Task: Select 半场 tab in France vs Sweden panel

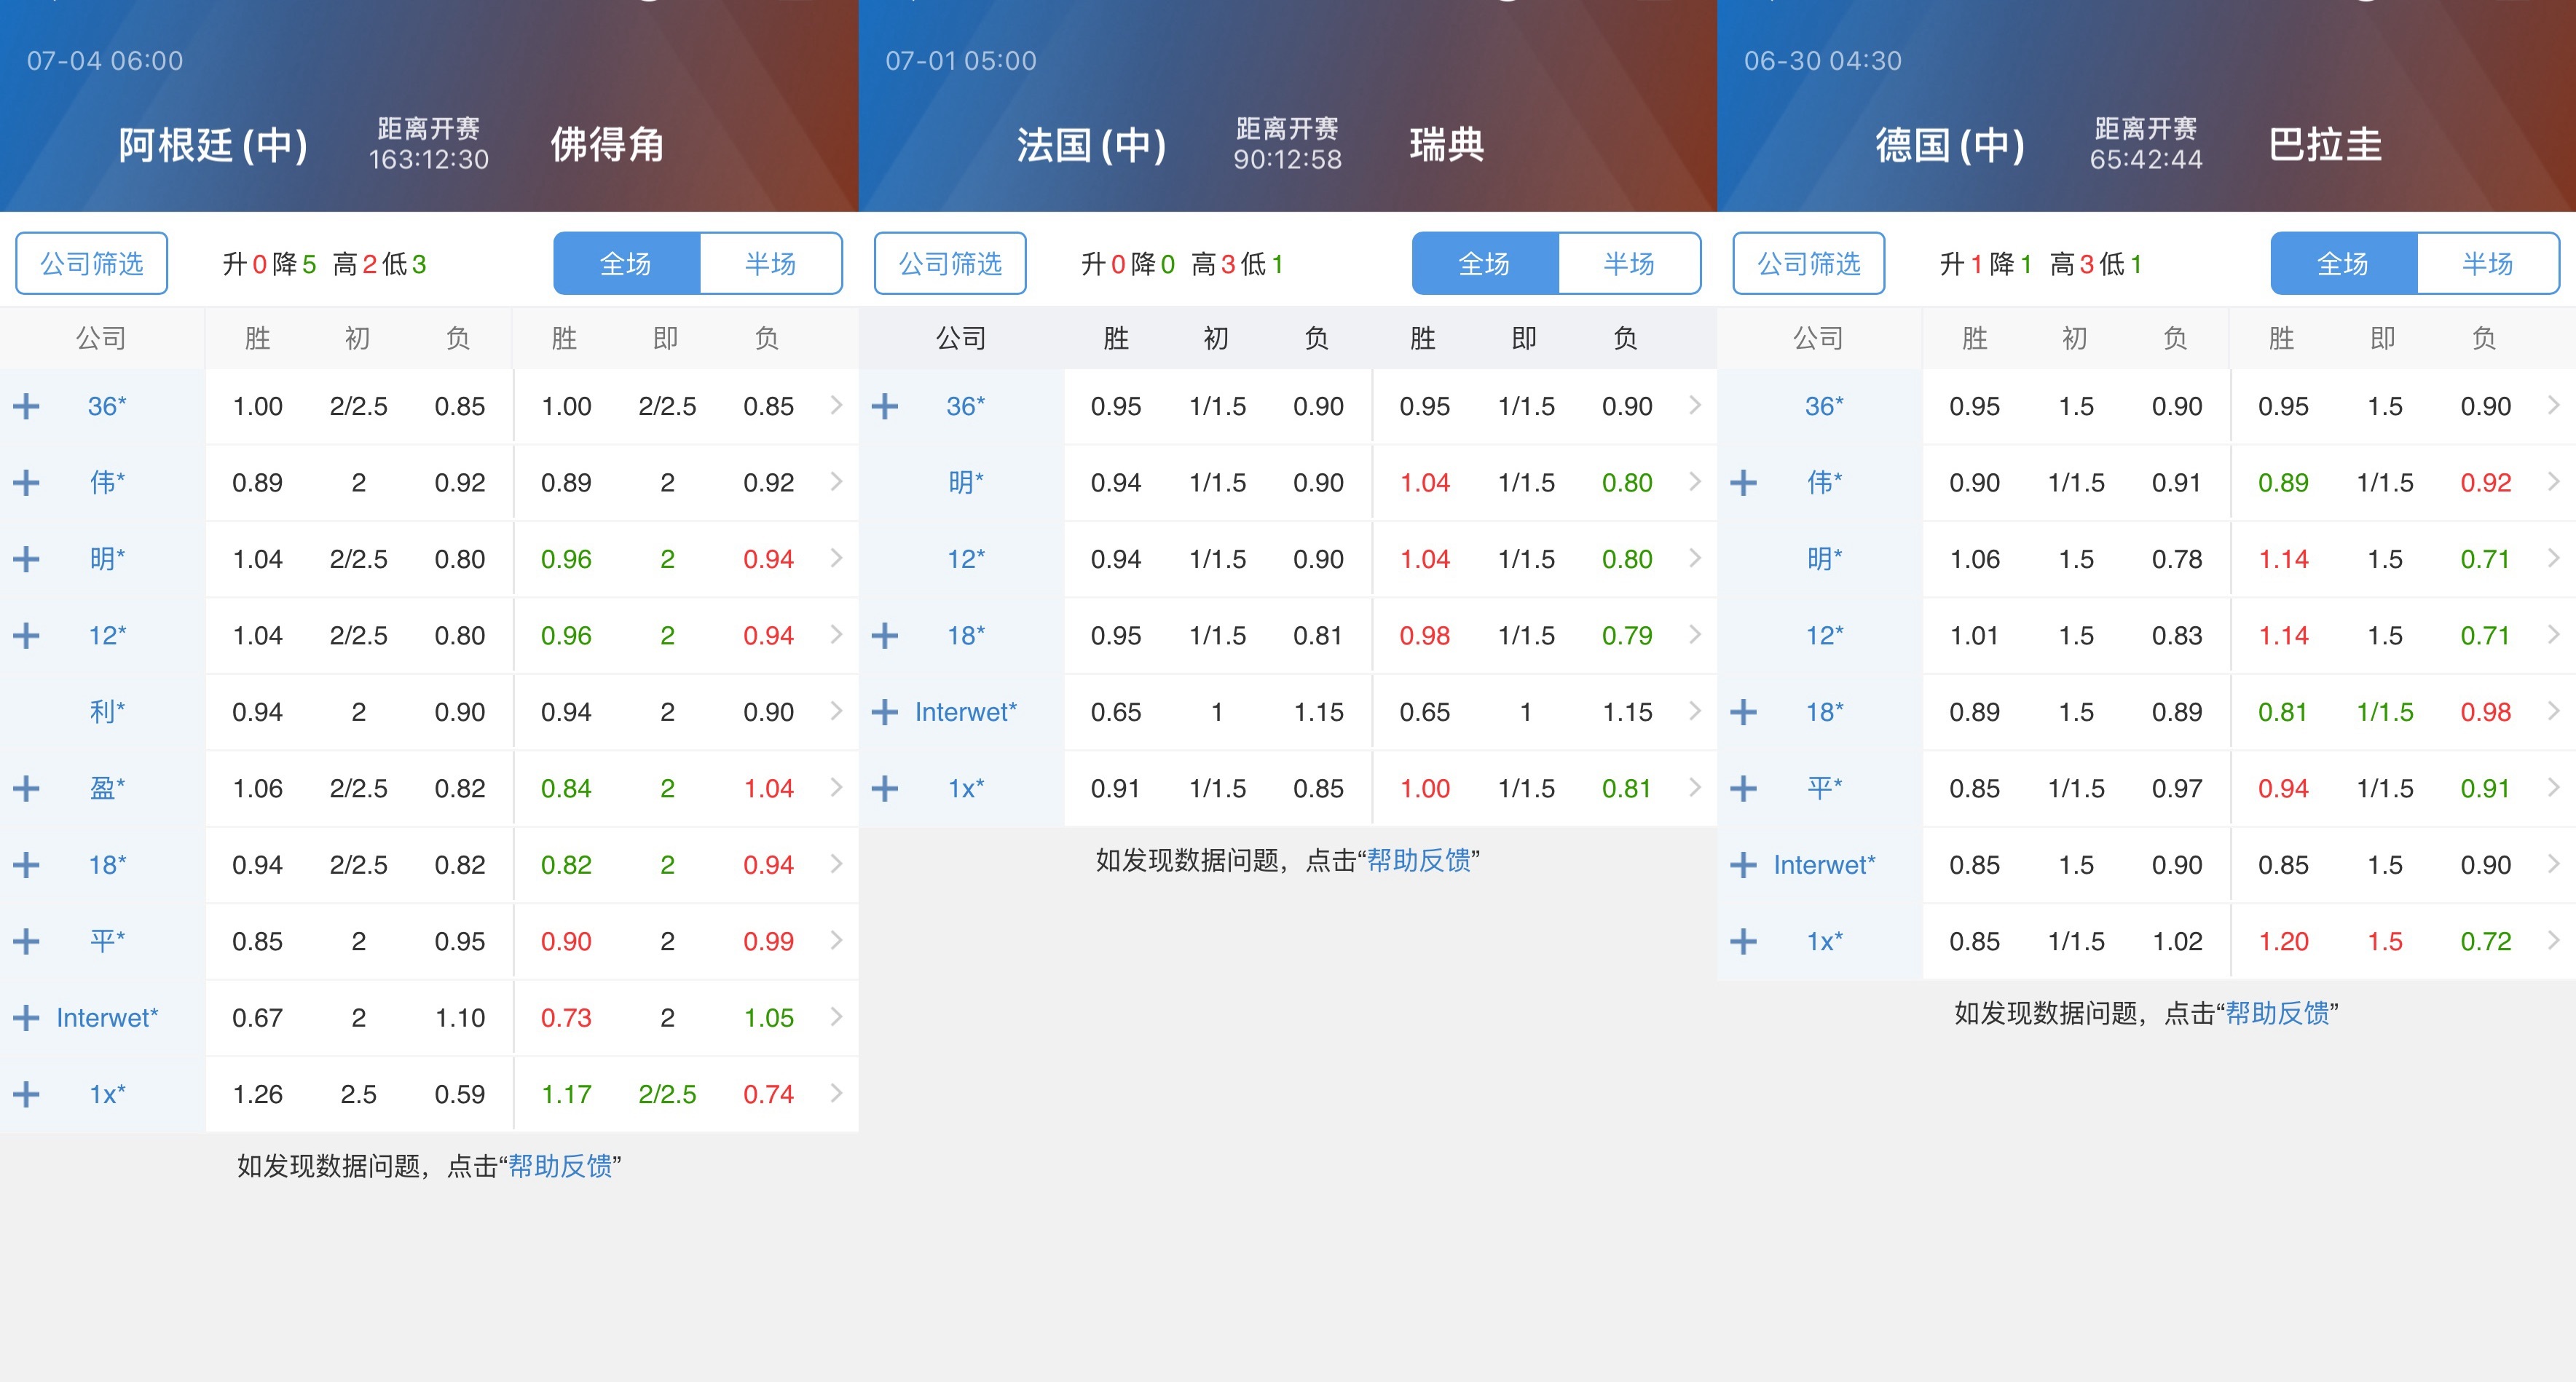Action: click(x=1630, y=264)
